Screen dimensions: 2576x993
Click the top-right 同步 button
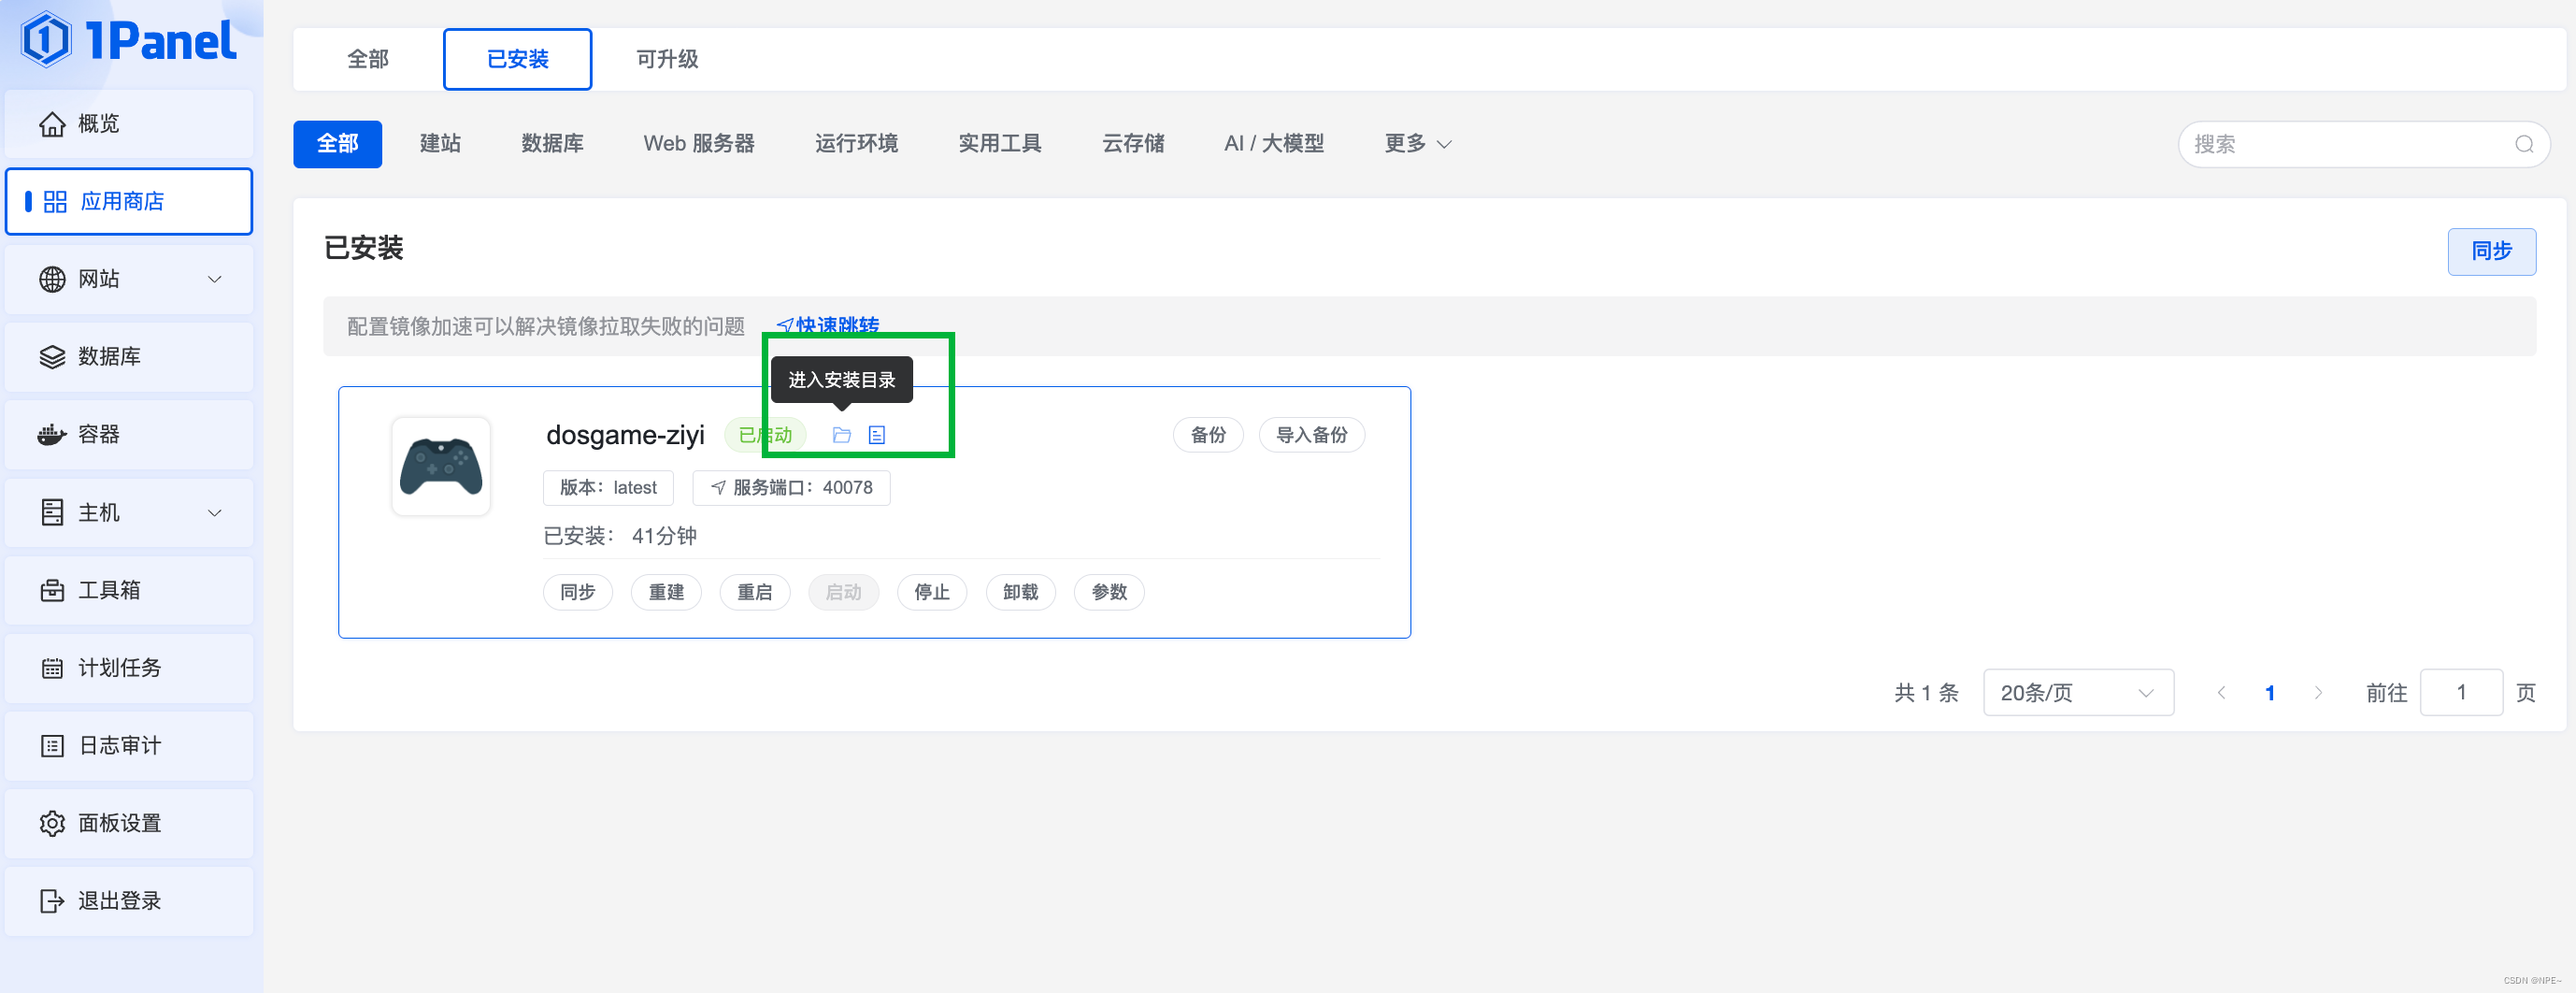click(2491, 251)
